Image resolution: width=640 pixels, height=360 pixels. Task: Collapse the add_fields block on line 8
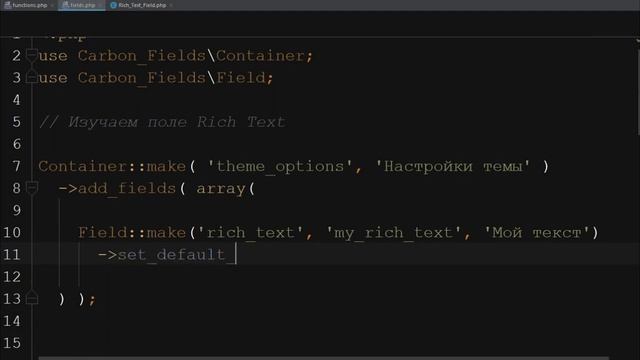click(x=31, y=188)
